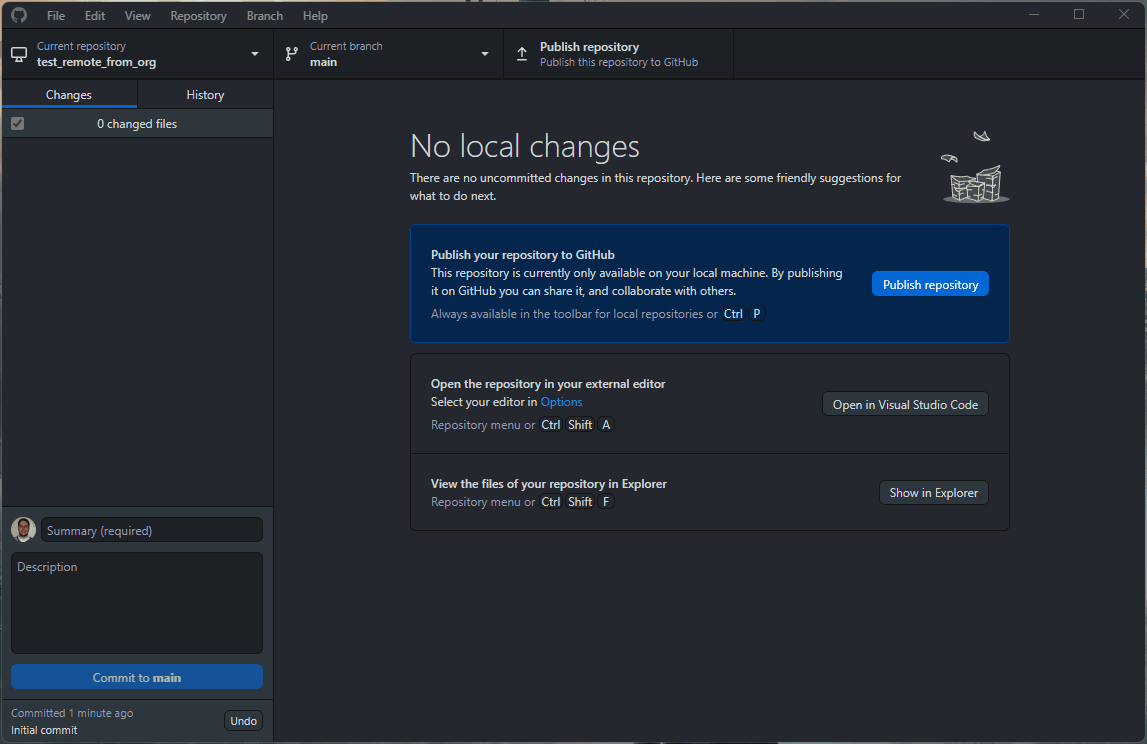The width and height of the screenshot is (1147, 744).
Task: Expand the Current branch dropdown arrow
Action: click(484, 54)
